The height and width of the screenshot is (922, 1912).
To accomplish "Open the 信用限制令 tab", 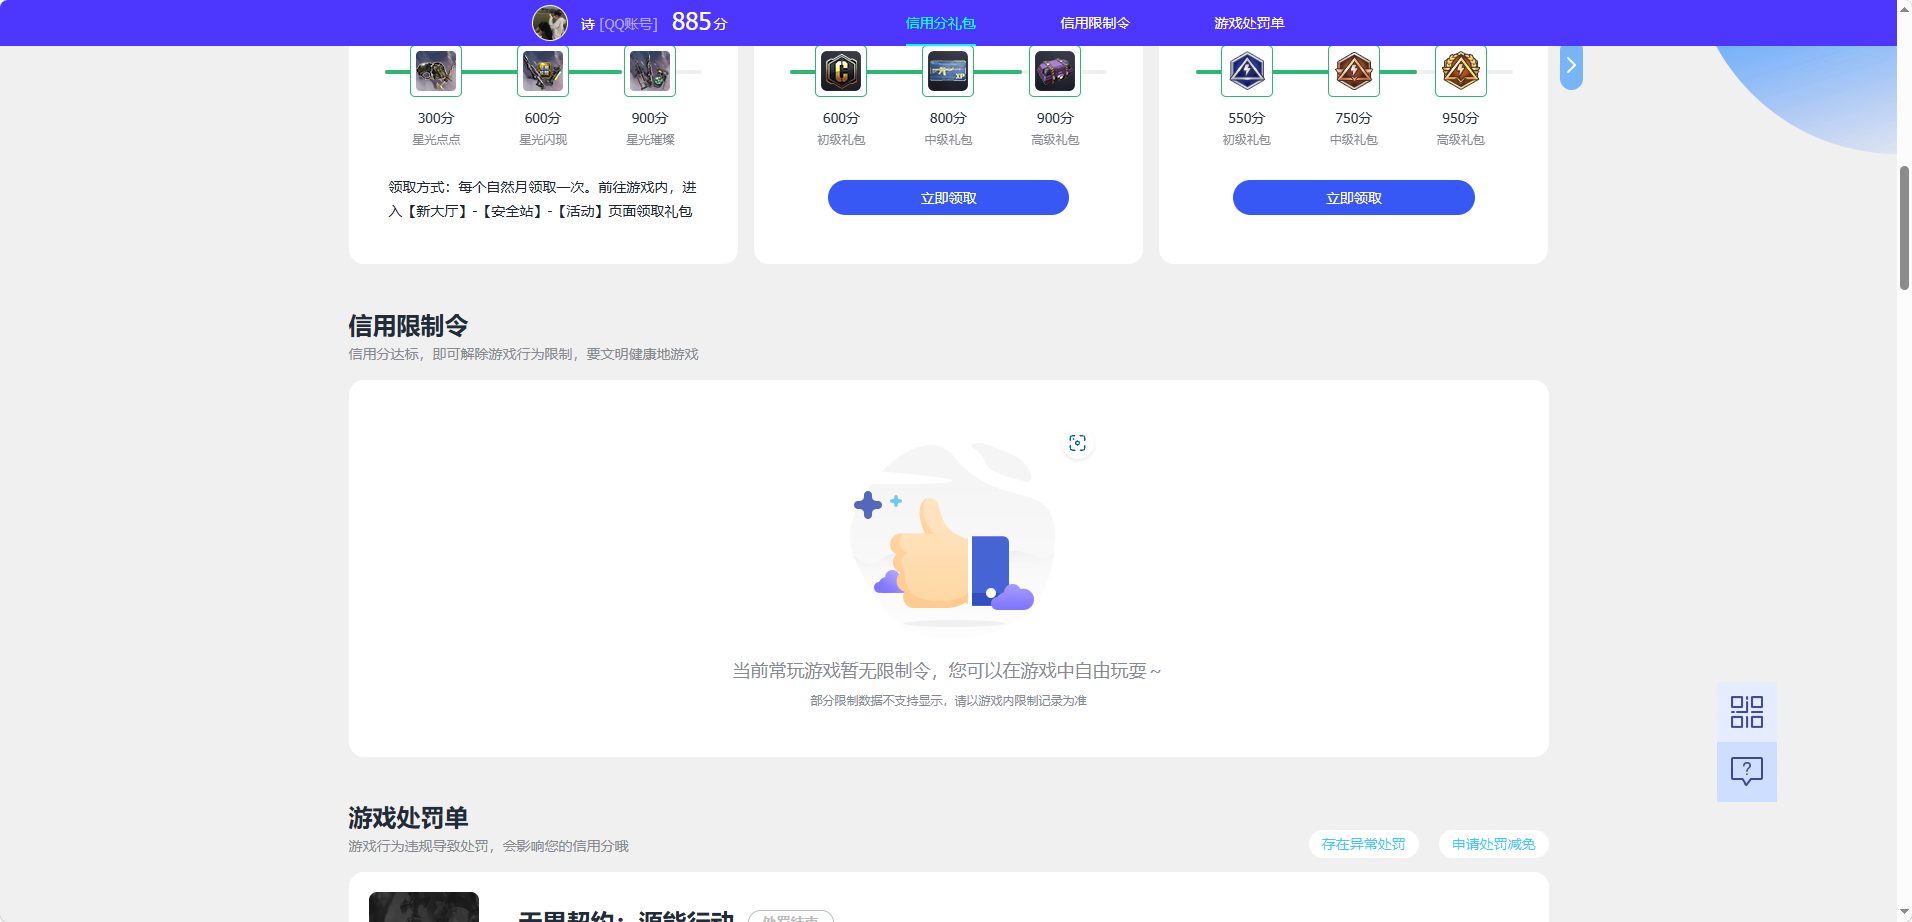I will (x=1095, y=23).
